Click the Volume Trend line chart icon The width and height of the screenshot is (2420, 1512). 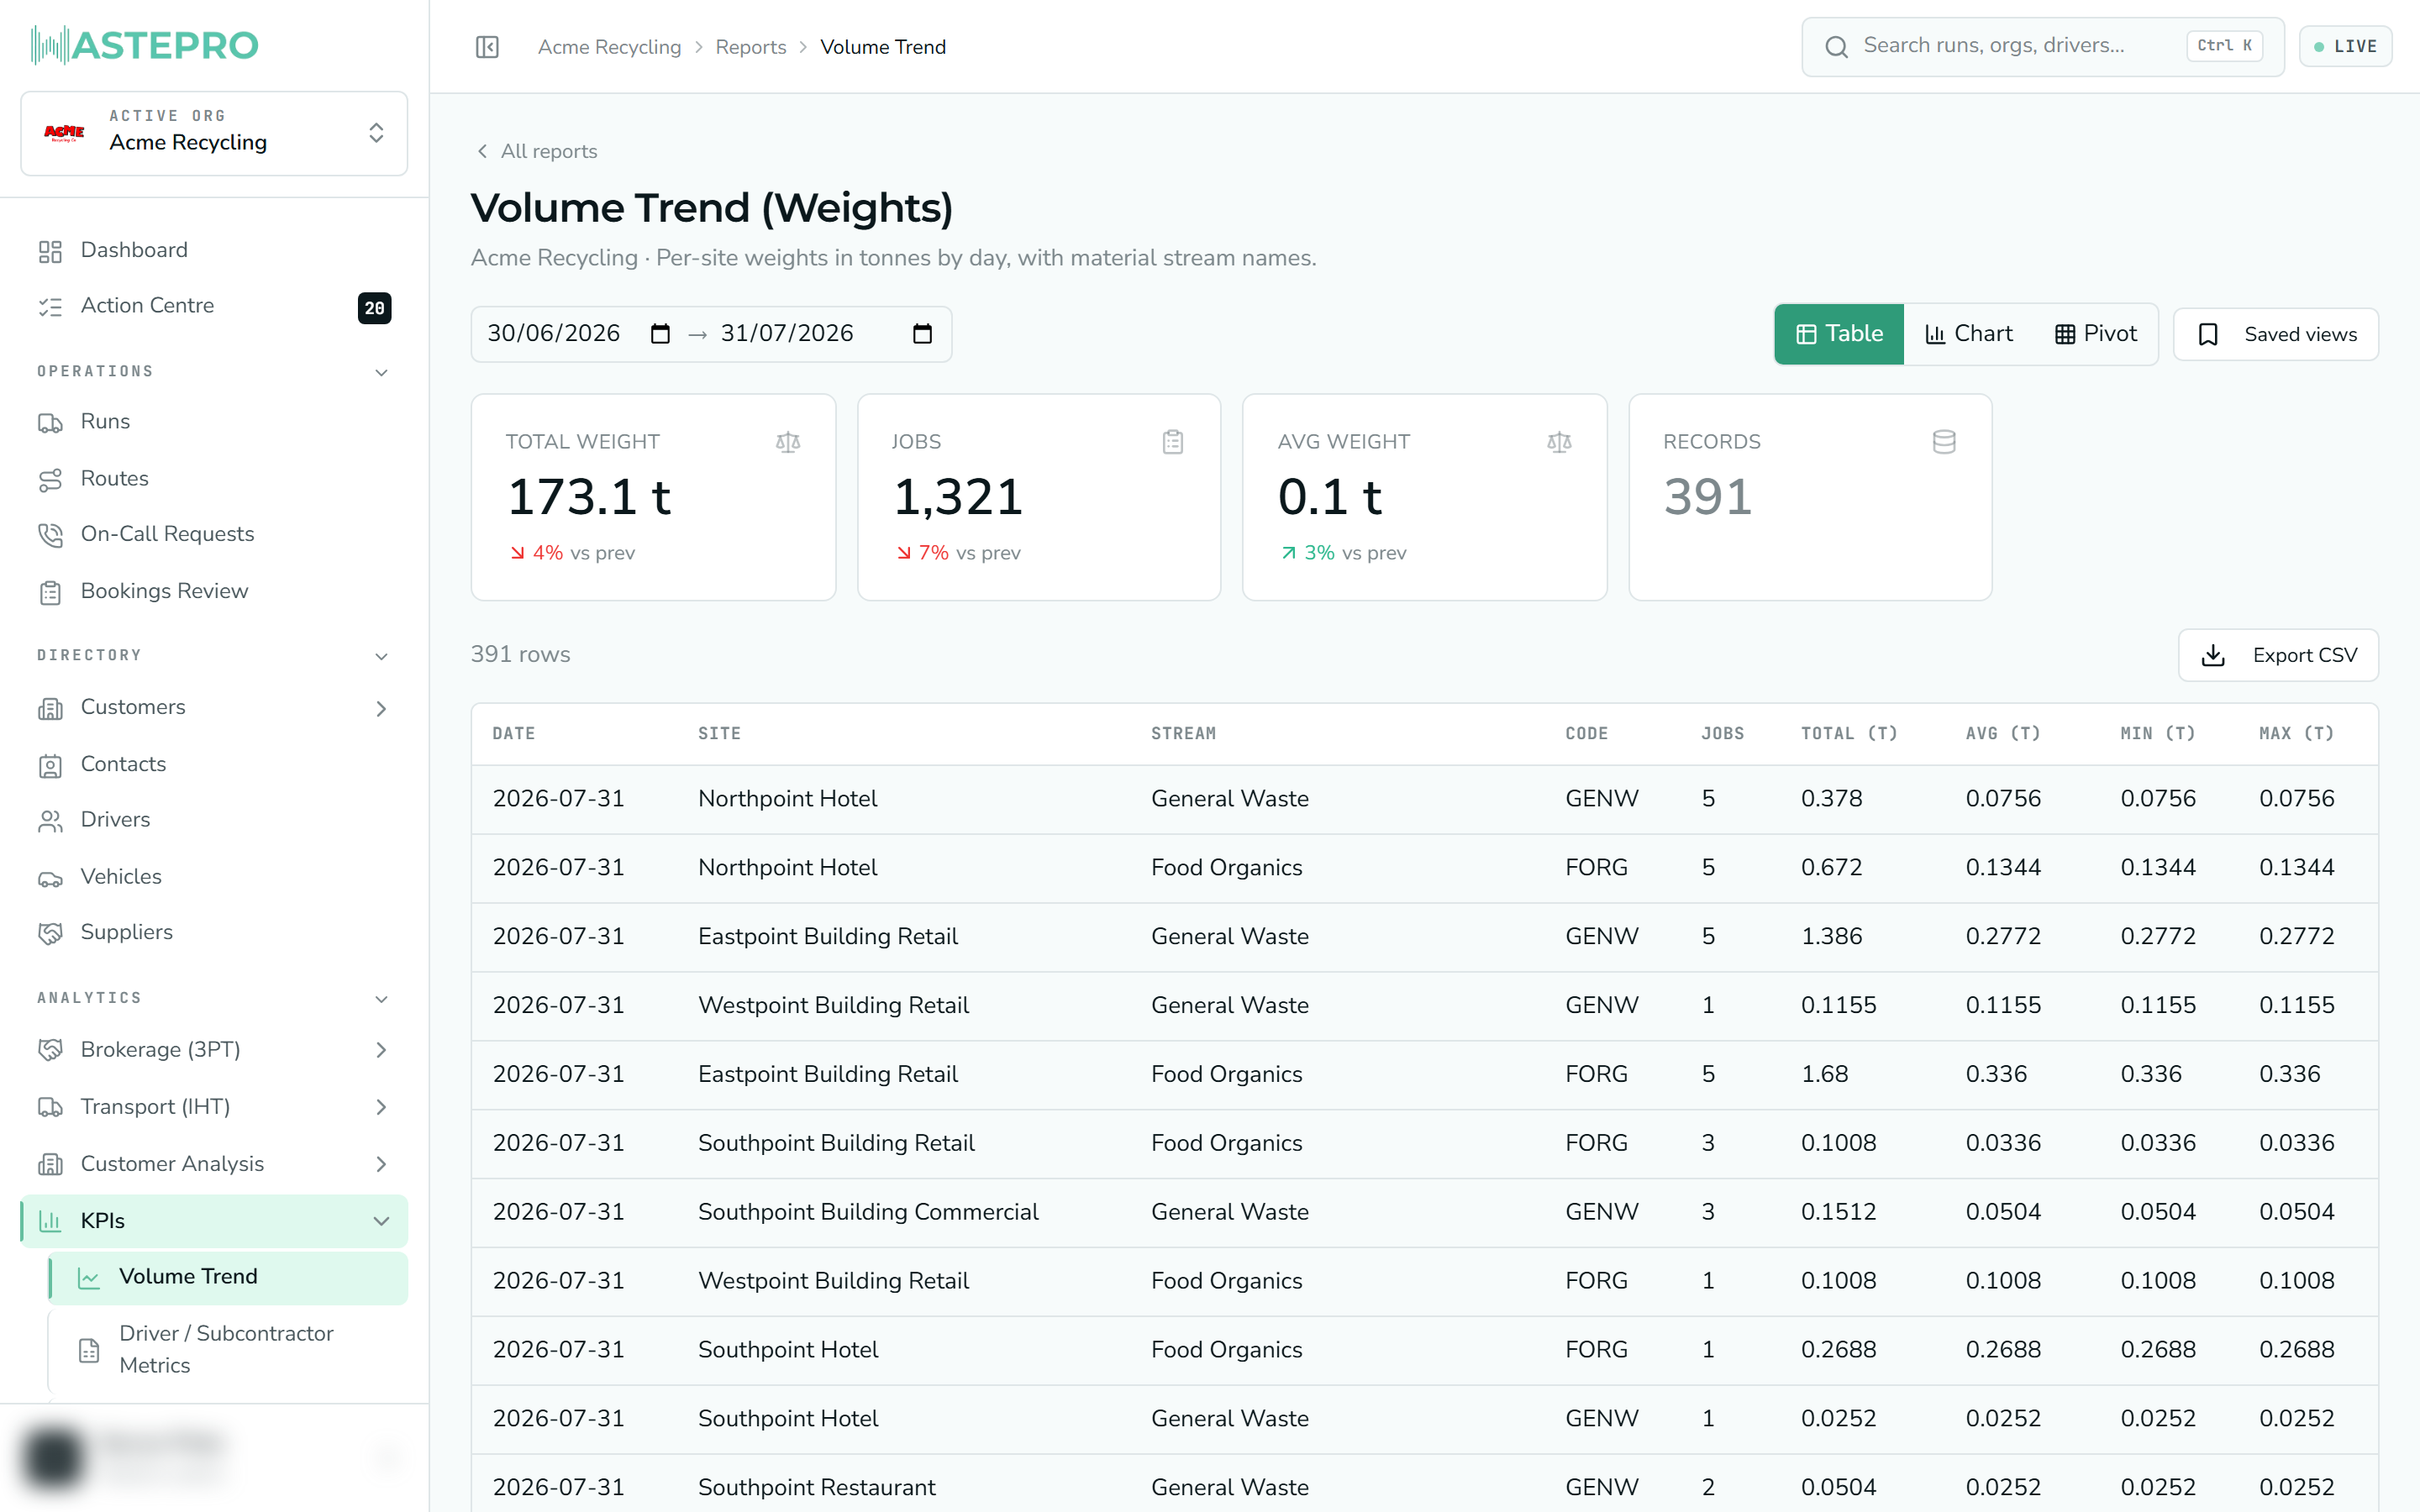89,1278
